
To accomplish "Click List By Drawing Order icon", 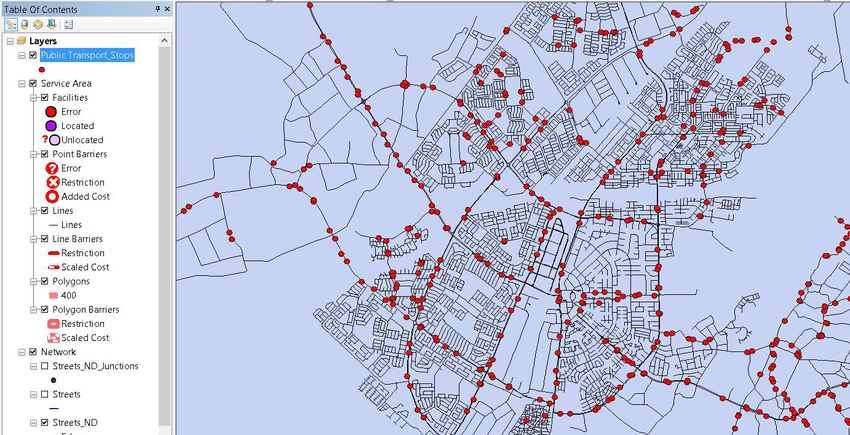I will (10, 23).
